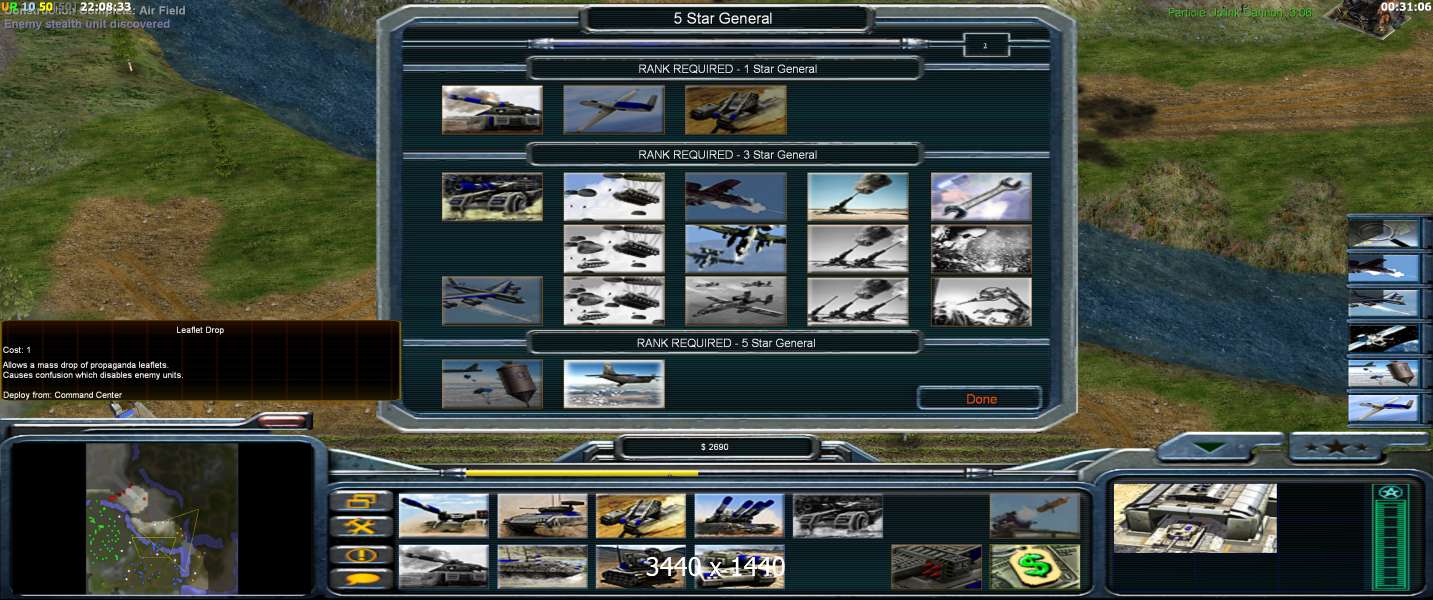Select the B-52 bomber power in 3 Star section
This screenshot has height=600, width=1433.
(492, 301)
